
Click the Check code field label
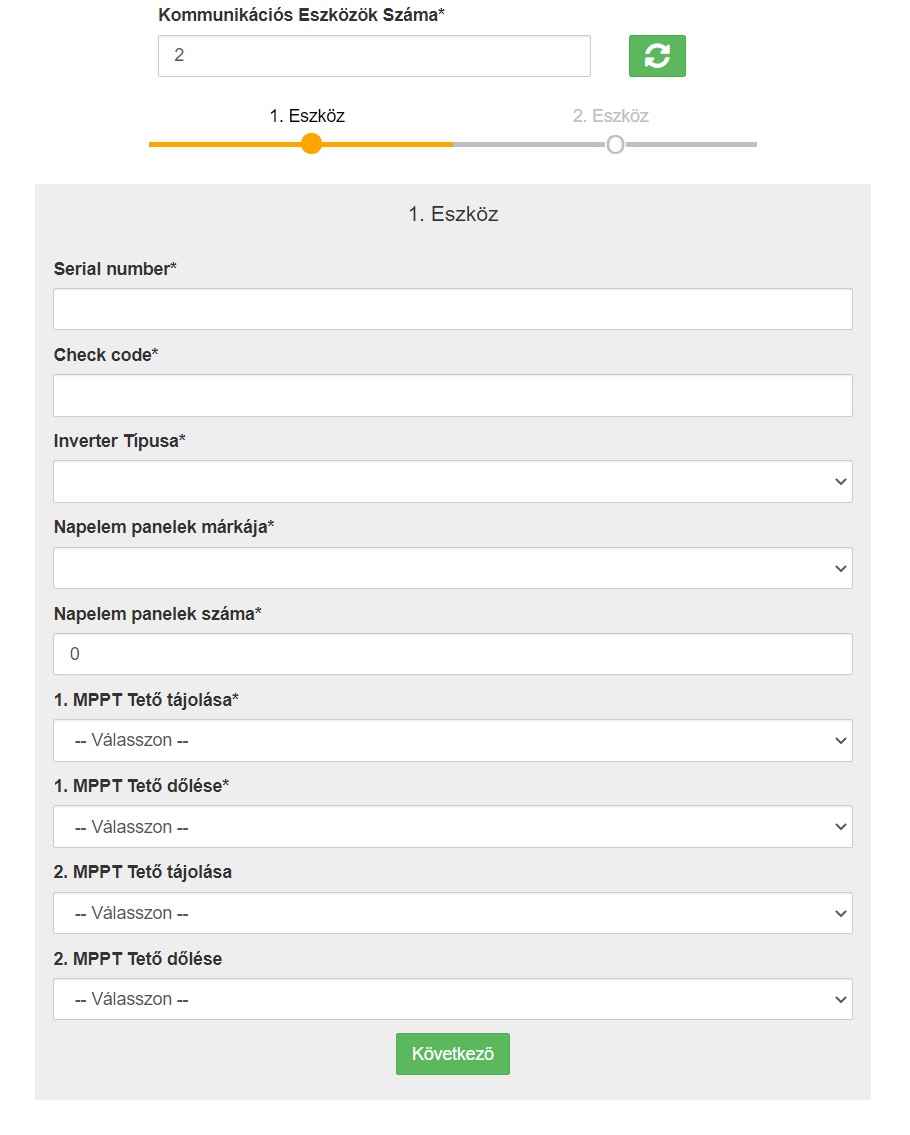(106, 355)
